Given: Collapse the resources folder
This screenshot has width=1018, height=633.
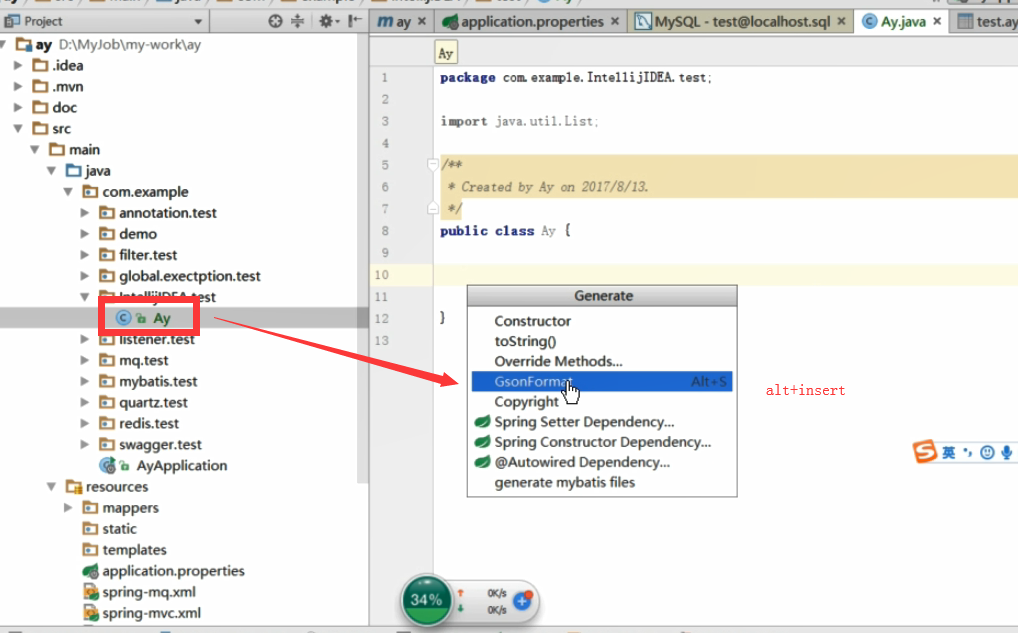Looking at the screenshot, I should [51, 487].
